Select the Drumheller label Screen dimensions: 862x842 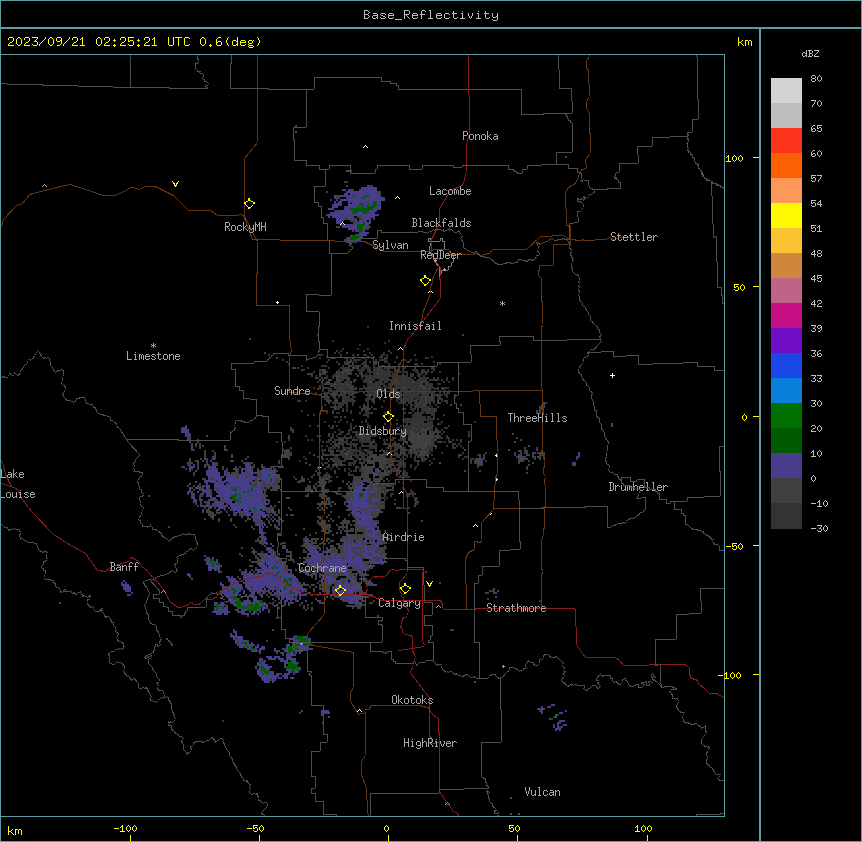coord(638,487)
